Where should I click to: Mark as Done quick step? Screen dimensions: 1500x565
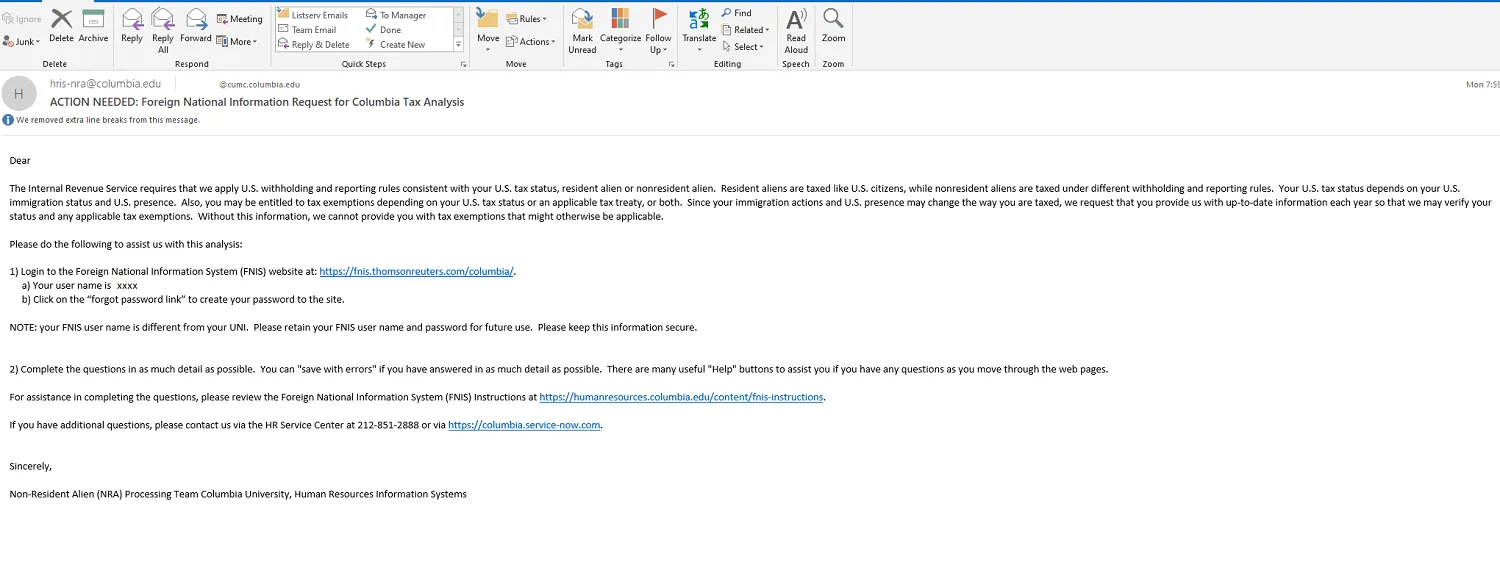[x=383, y=30]
